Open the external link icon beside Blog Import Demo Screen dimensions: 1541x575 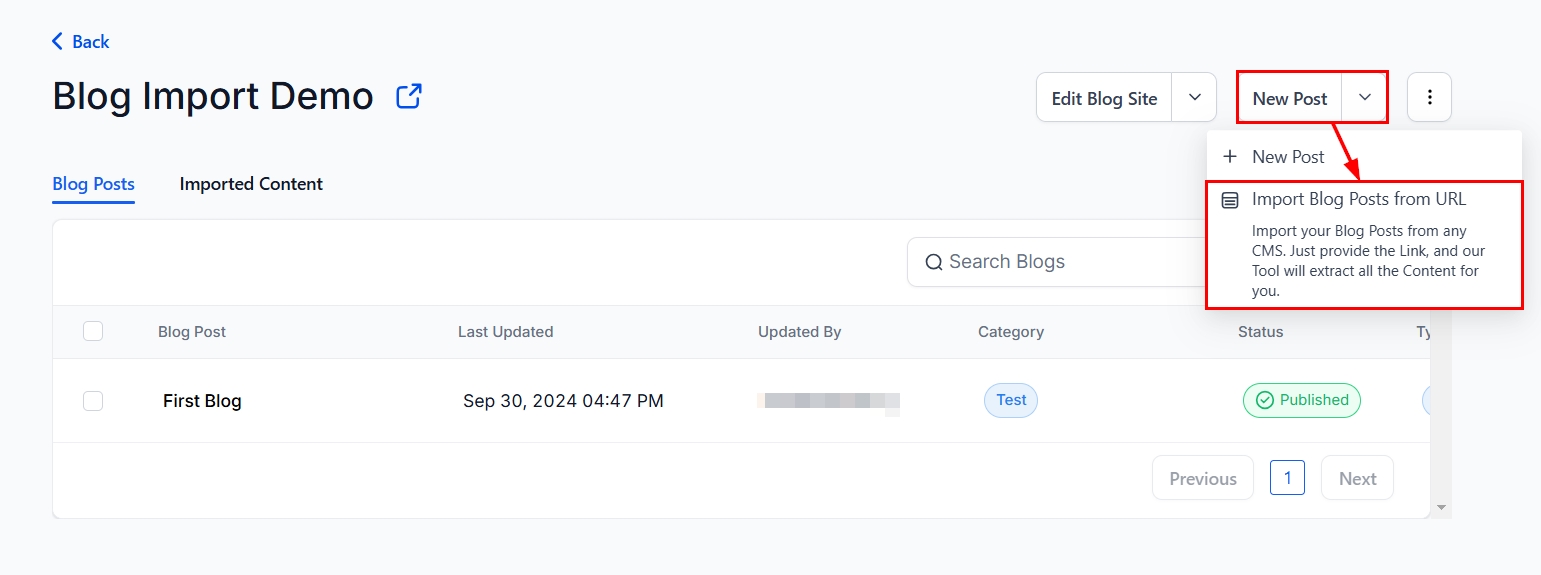pos(409,96)
